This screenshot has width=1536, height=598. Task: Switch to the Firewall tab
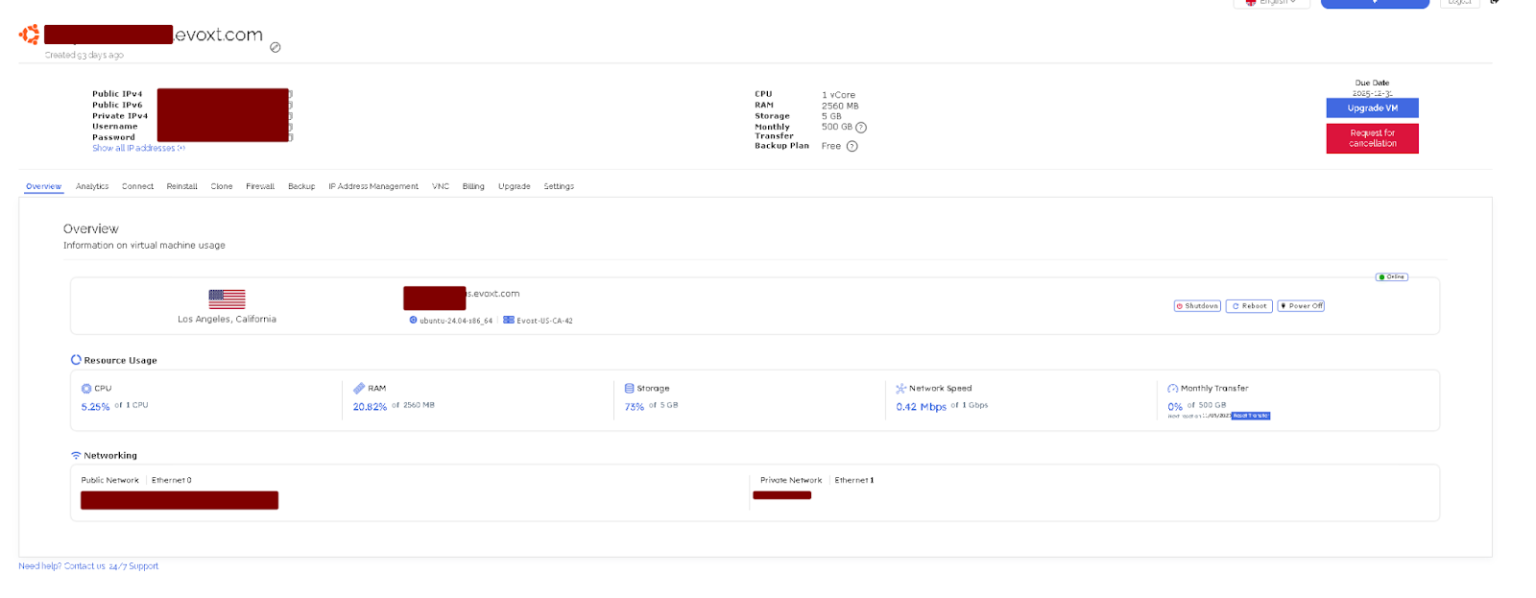click(x=260, y=186)
